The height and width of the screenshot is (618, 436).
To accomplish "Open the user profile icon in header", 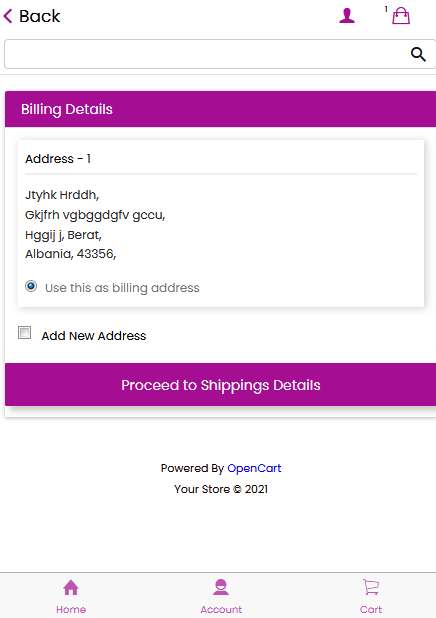I will (347, 16).
